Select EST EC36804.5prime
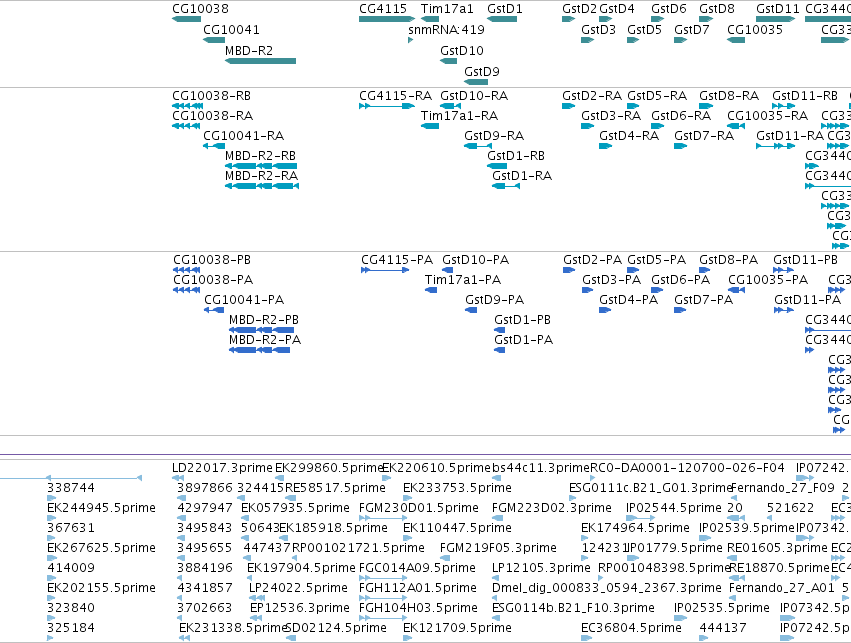 [587, 639]
